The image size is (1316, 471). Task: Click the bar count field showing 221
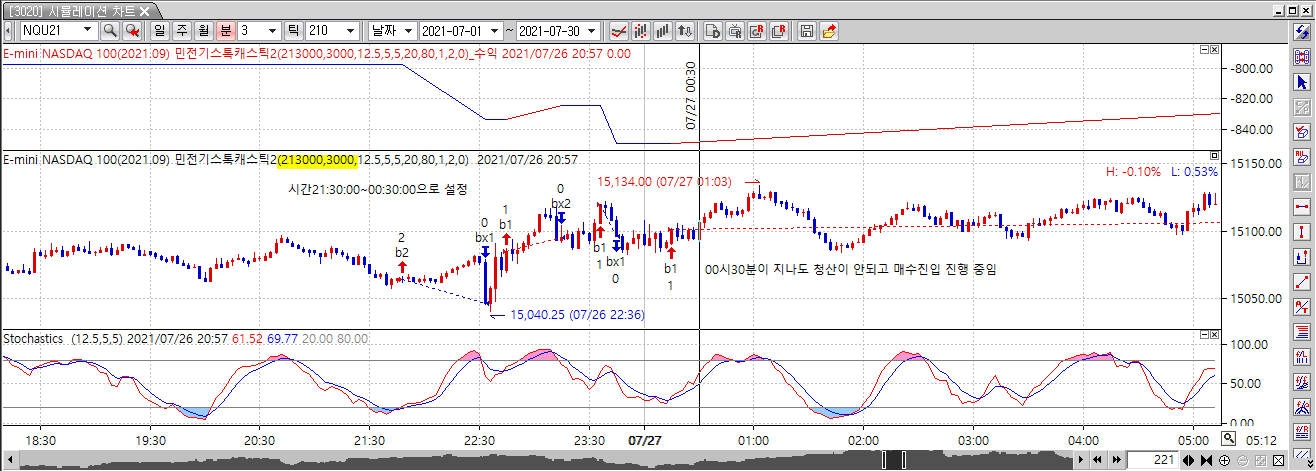coord(1150,460)
